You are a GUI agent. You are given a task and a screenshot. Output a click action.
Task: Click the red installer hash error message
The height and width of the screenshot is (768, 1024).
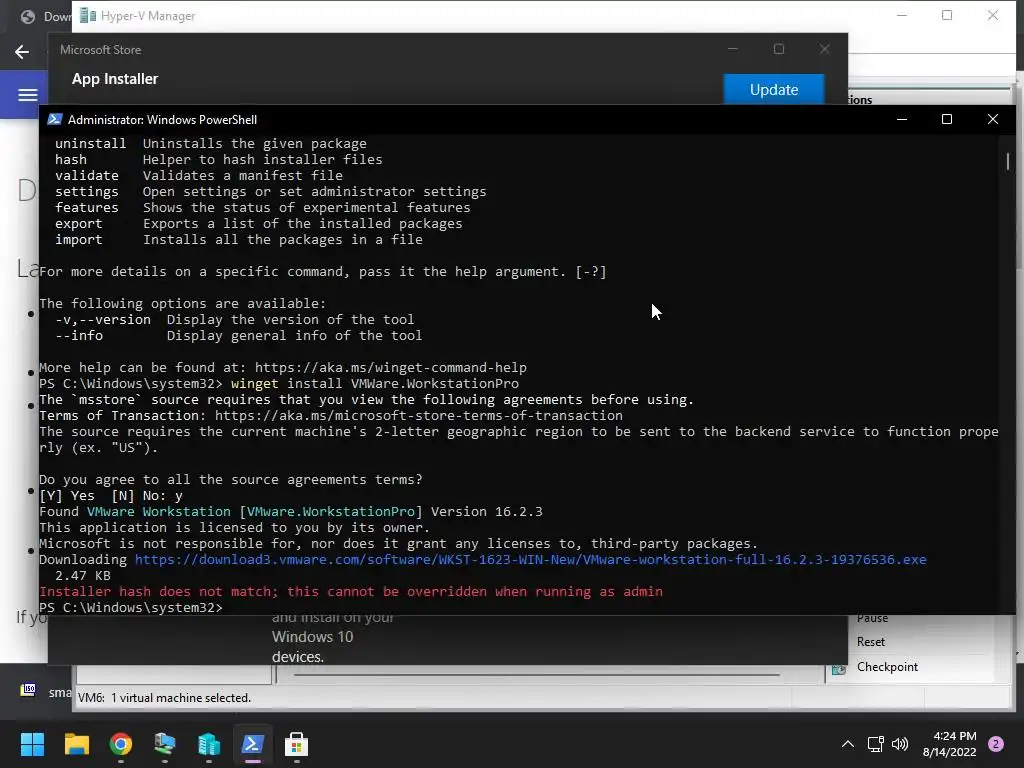click(351, 592)
